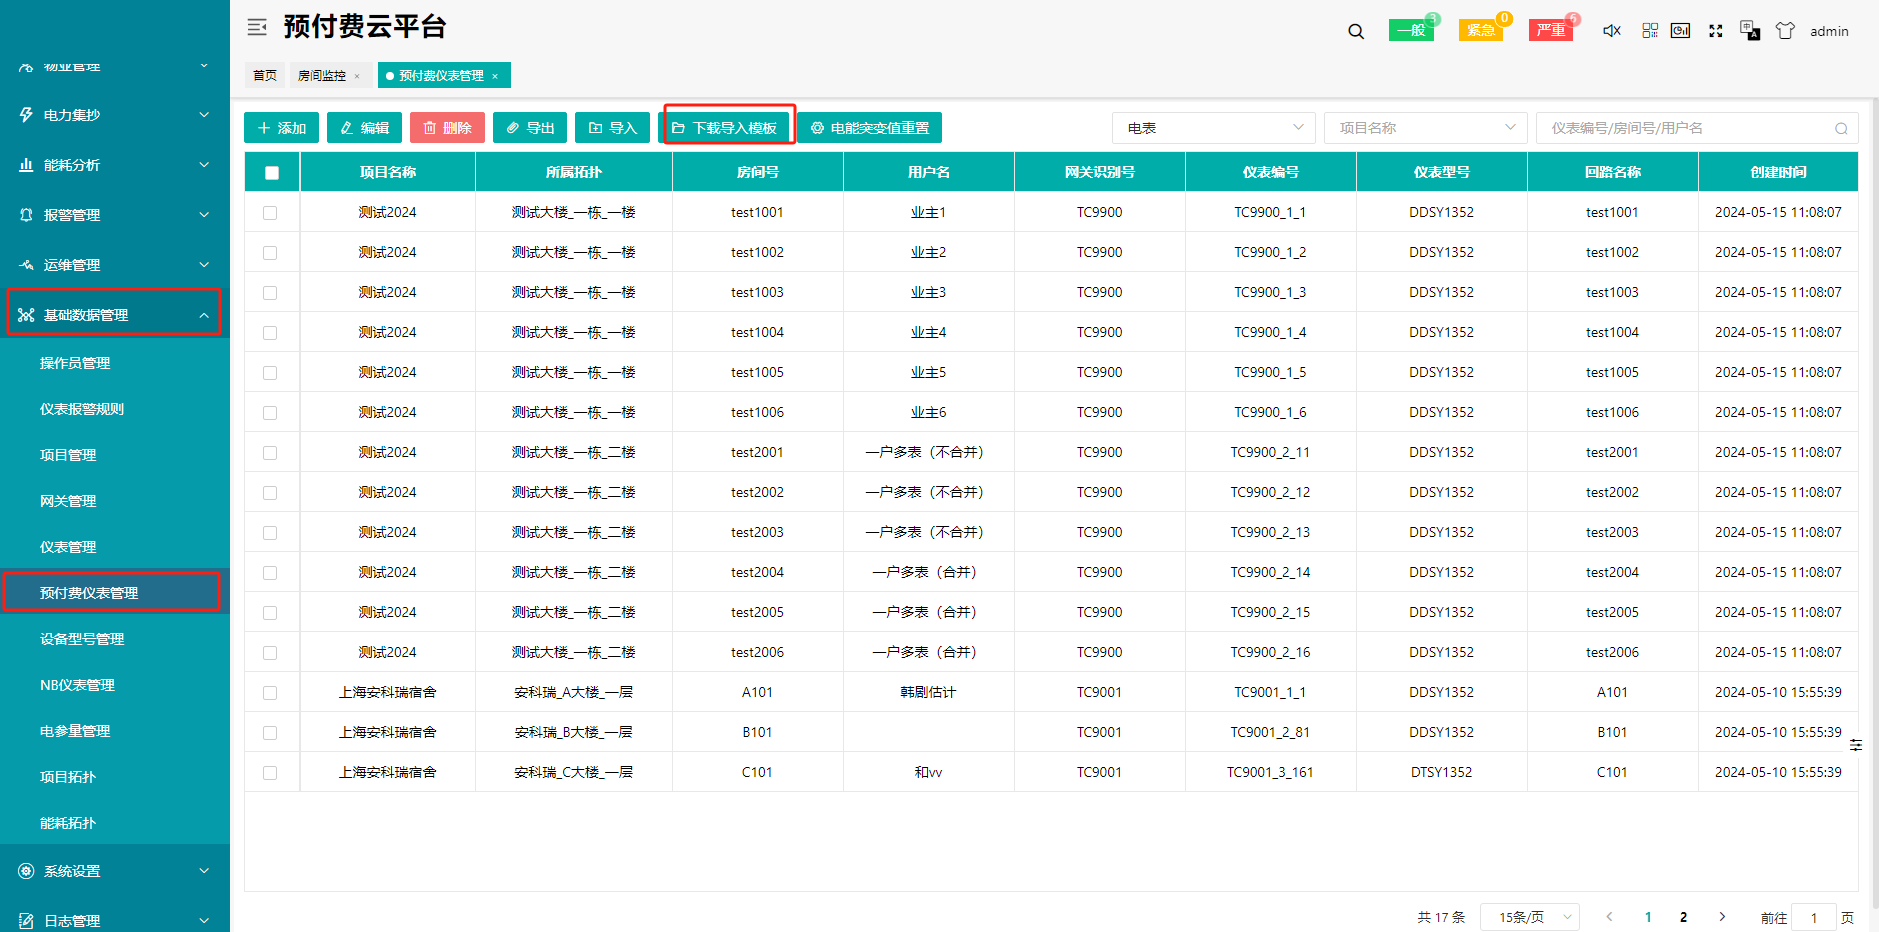1879x932 pixels.
Task: Select the checkbox for room A101
Action: (270, 693)
